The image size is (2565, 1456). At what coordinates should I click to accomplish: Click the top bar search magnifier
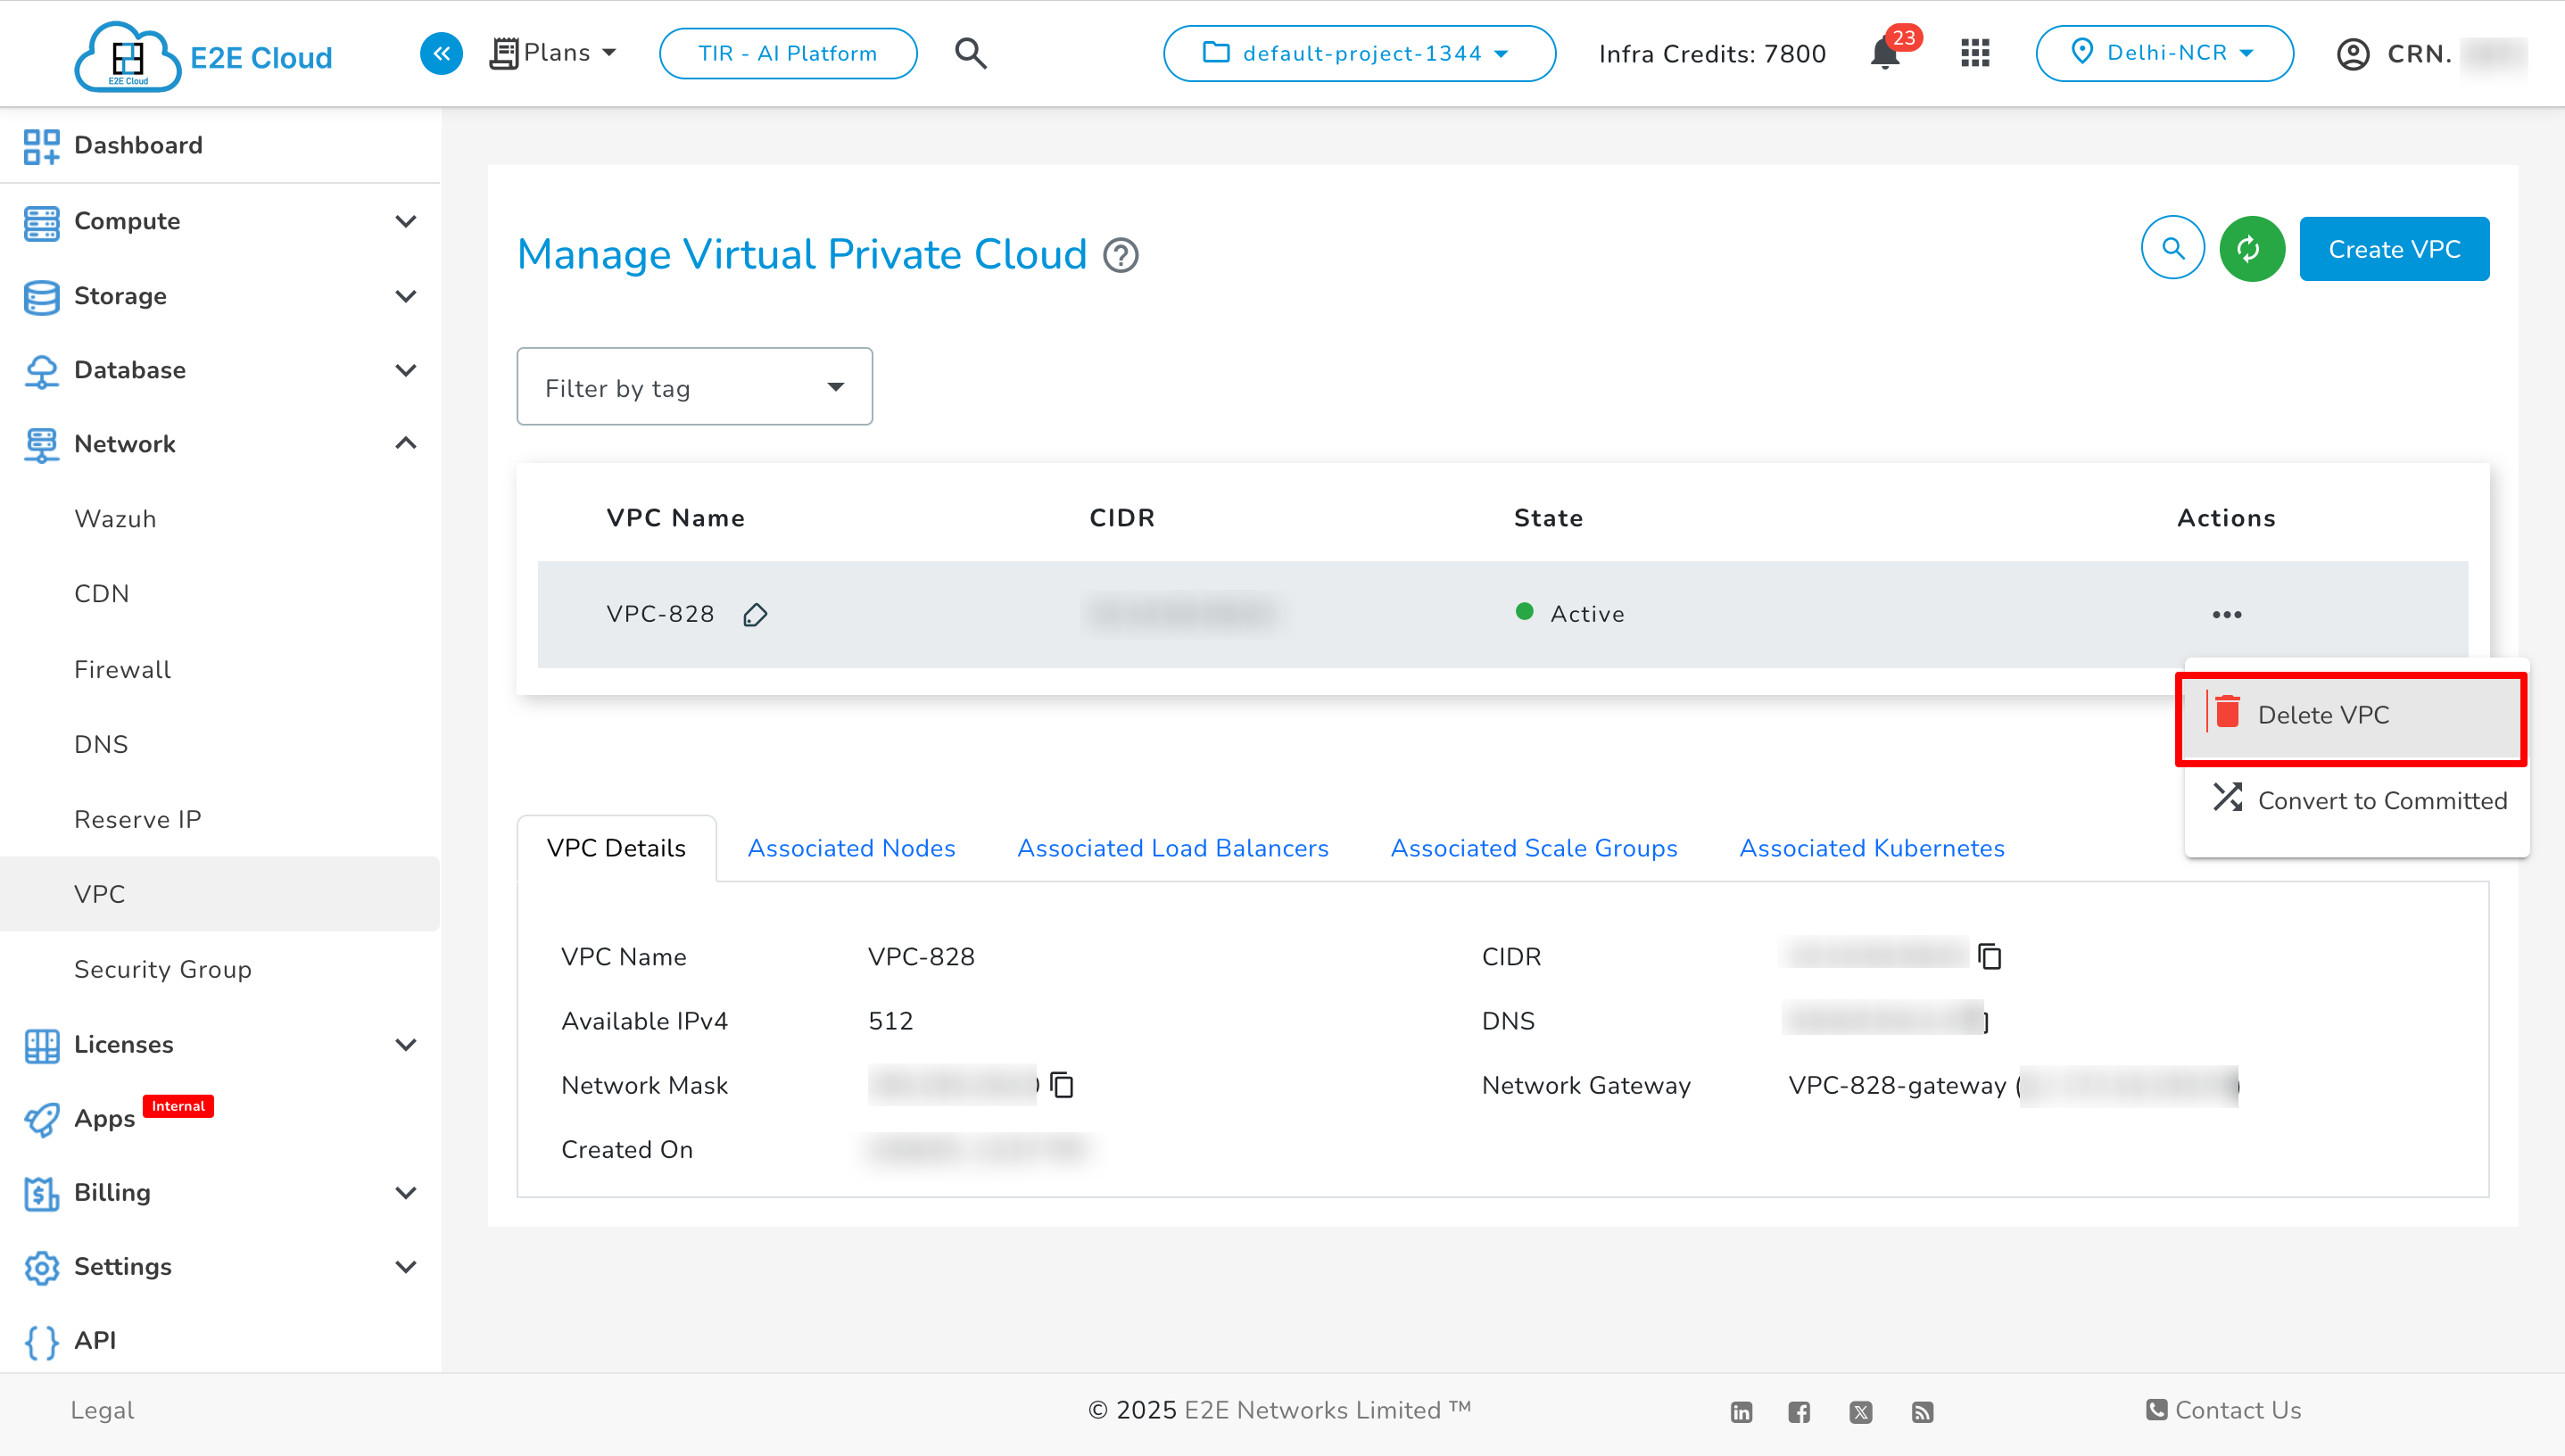pyautogui.click(x=970, y=53)
